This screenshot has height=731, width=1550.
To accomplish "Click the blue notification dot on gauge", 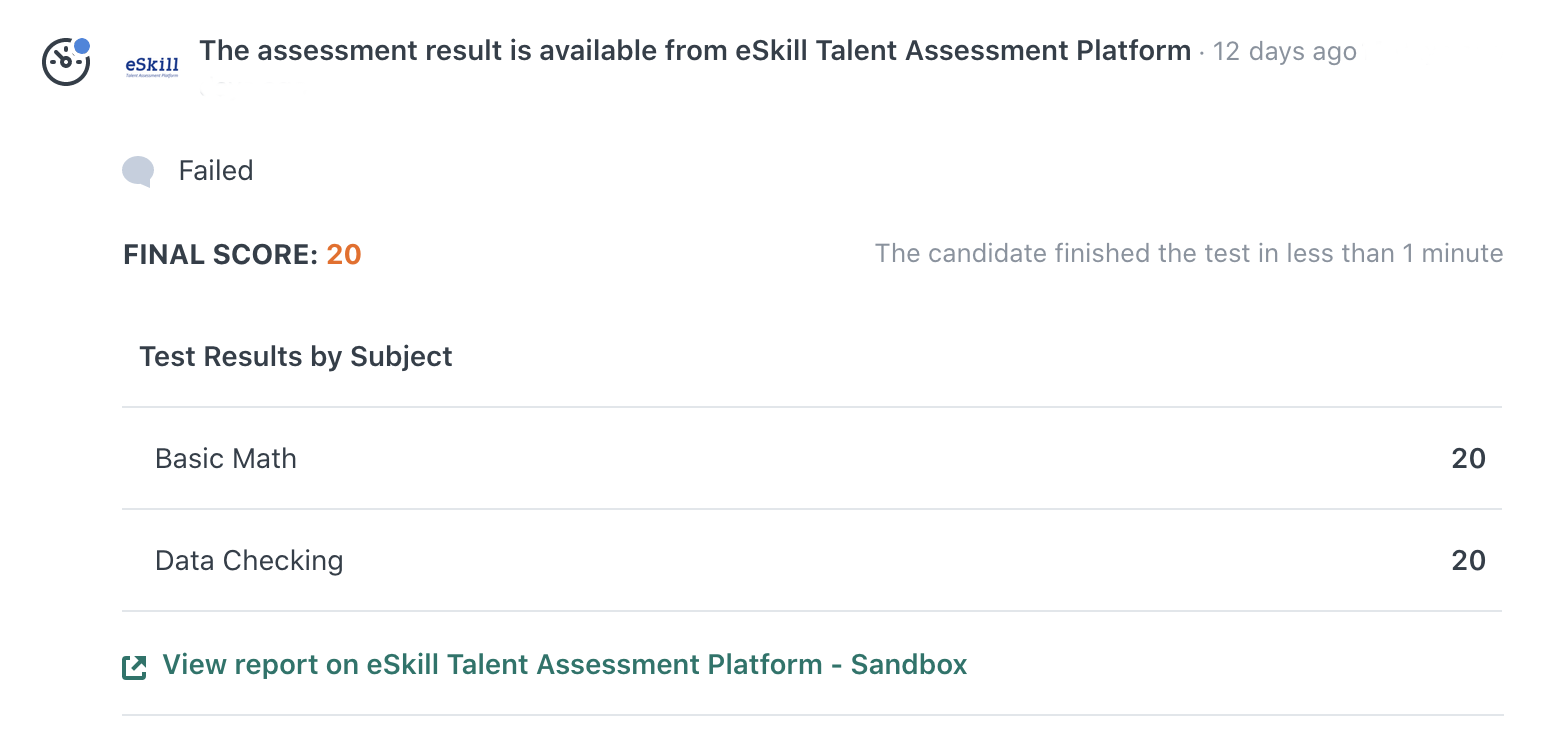I will [82, 46].
